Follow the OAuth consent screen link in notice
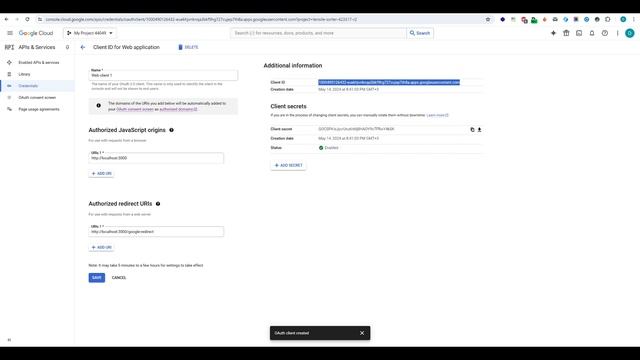Viewport: 640px width, 360px height. [x=135, y=109]
